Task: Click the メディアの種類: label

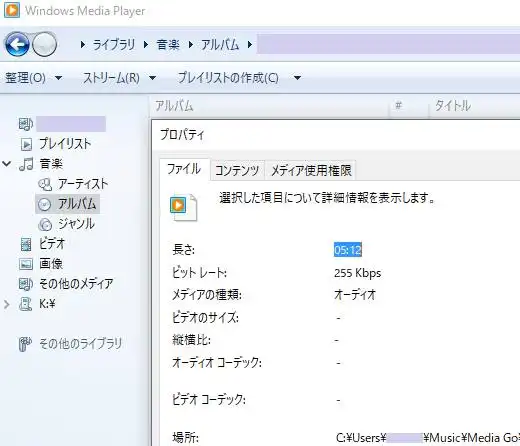Action: (207, 295)
